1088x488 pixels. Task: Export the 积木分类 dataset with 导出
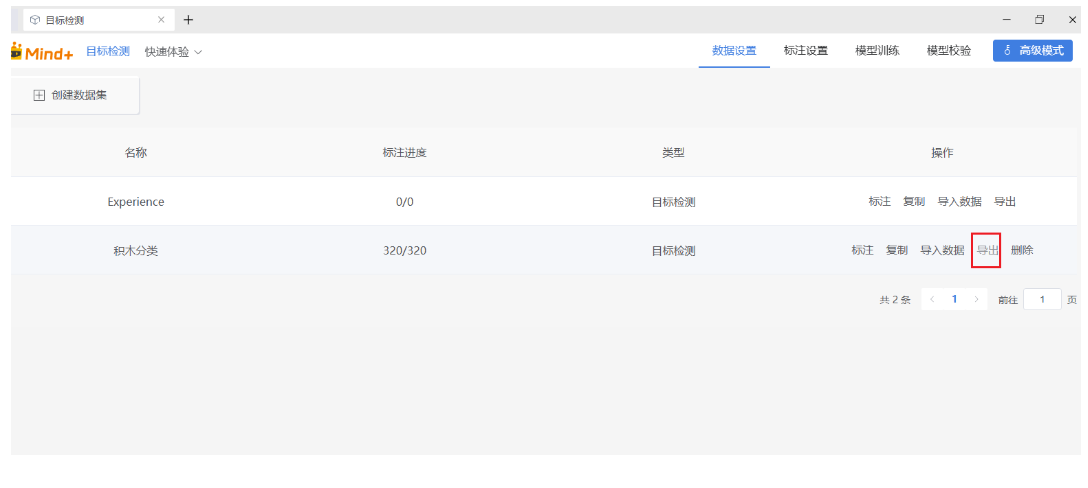[x=987, y=250]
